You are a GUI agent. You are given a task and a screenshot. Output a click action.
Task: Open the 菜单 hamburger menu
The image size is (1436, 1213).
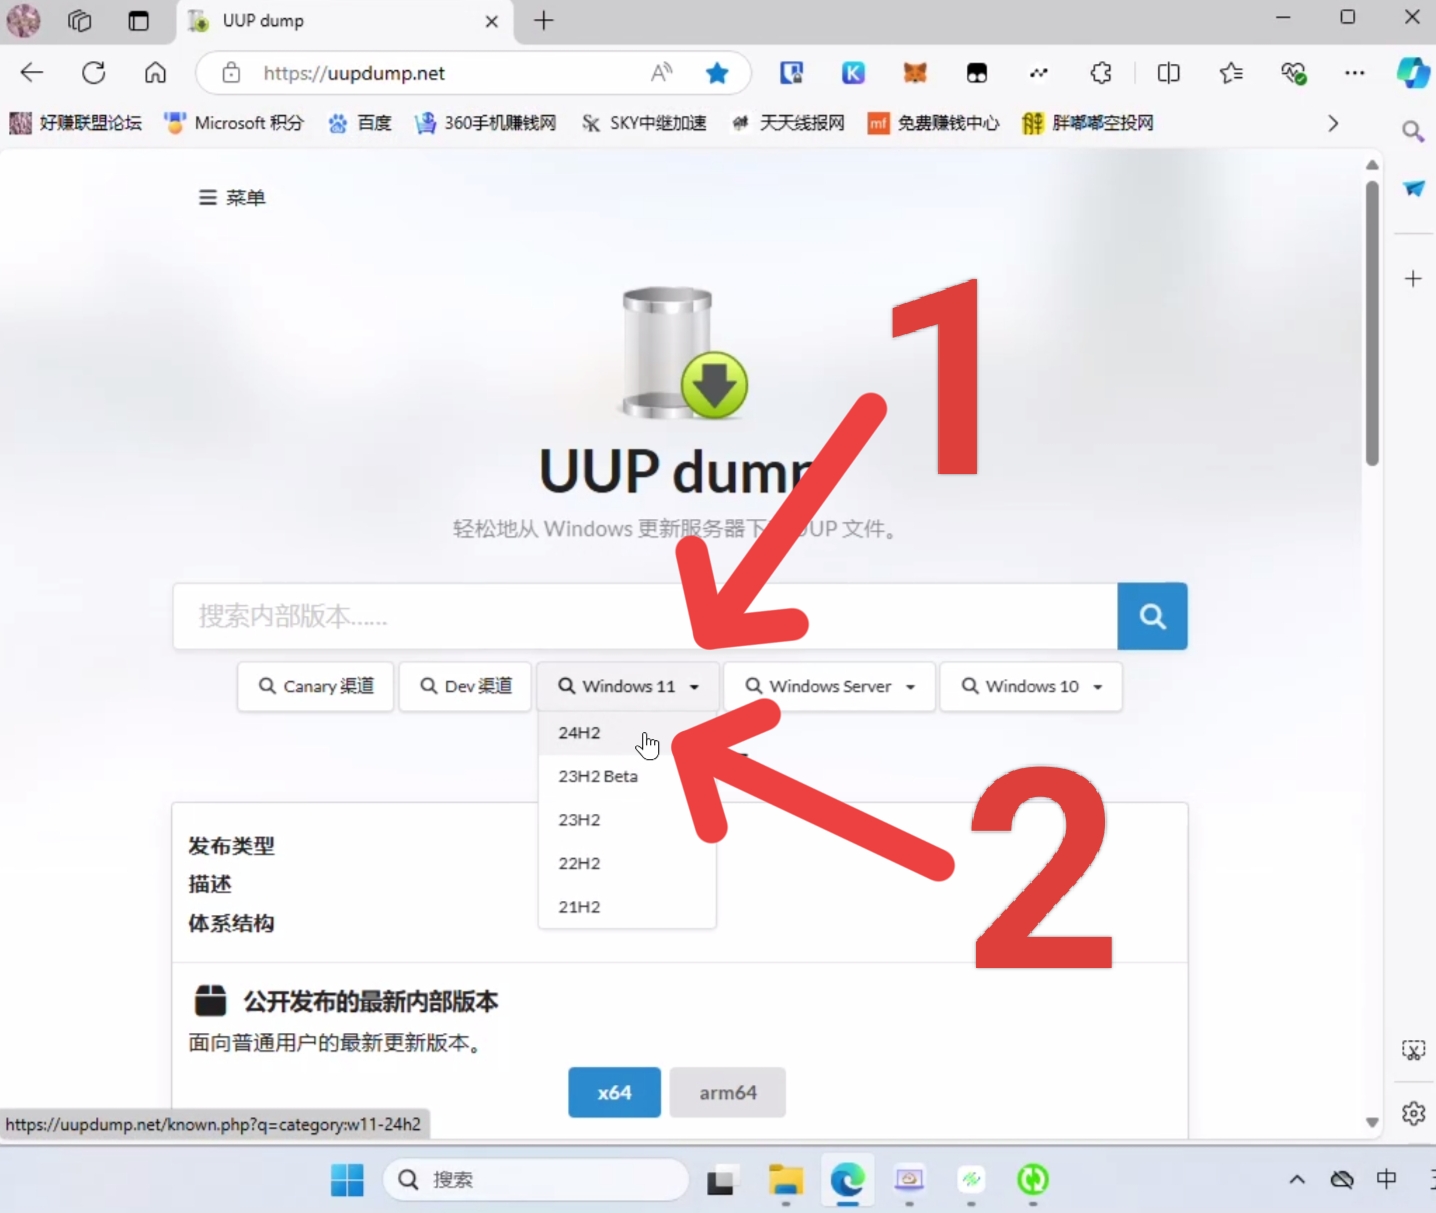tap(232, 198)
